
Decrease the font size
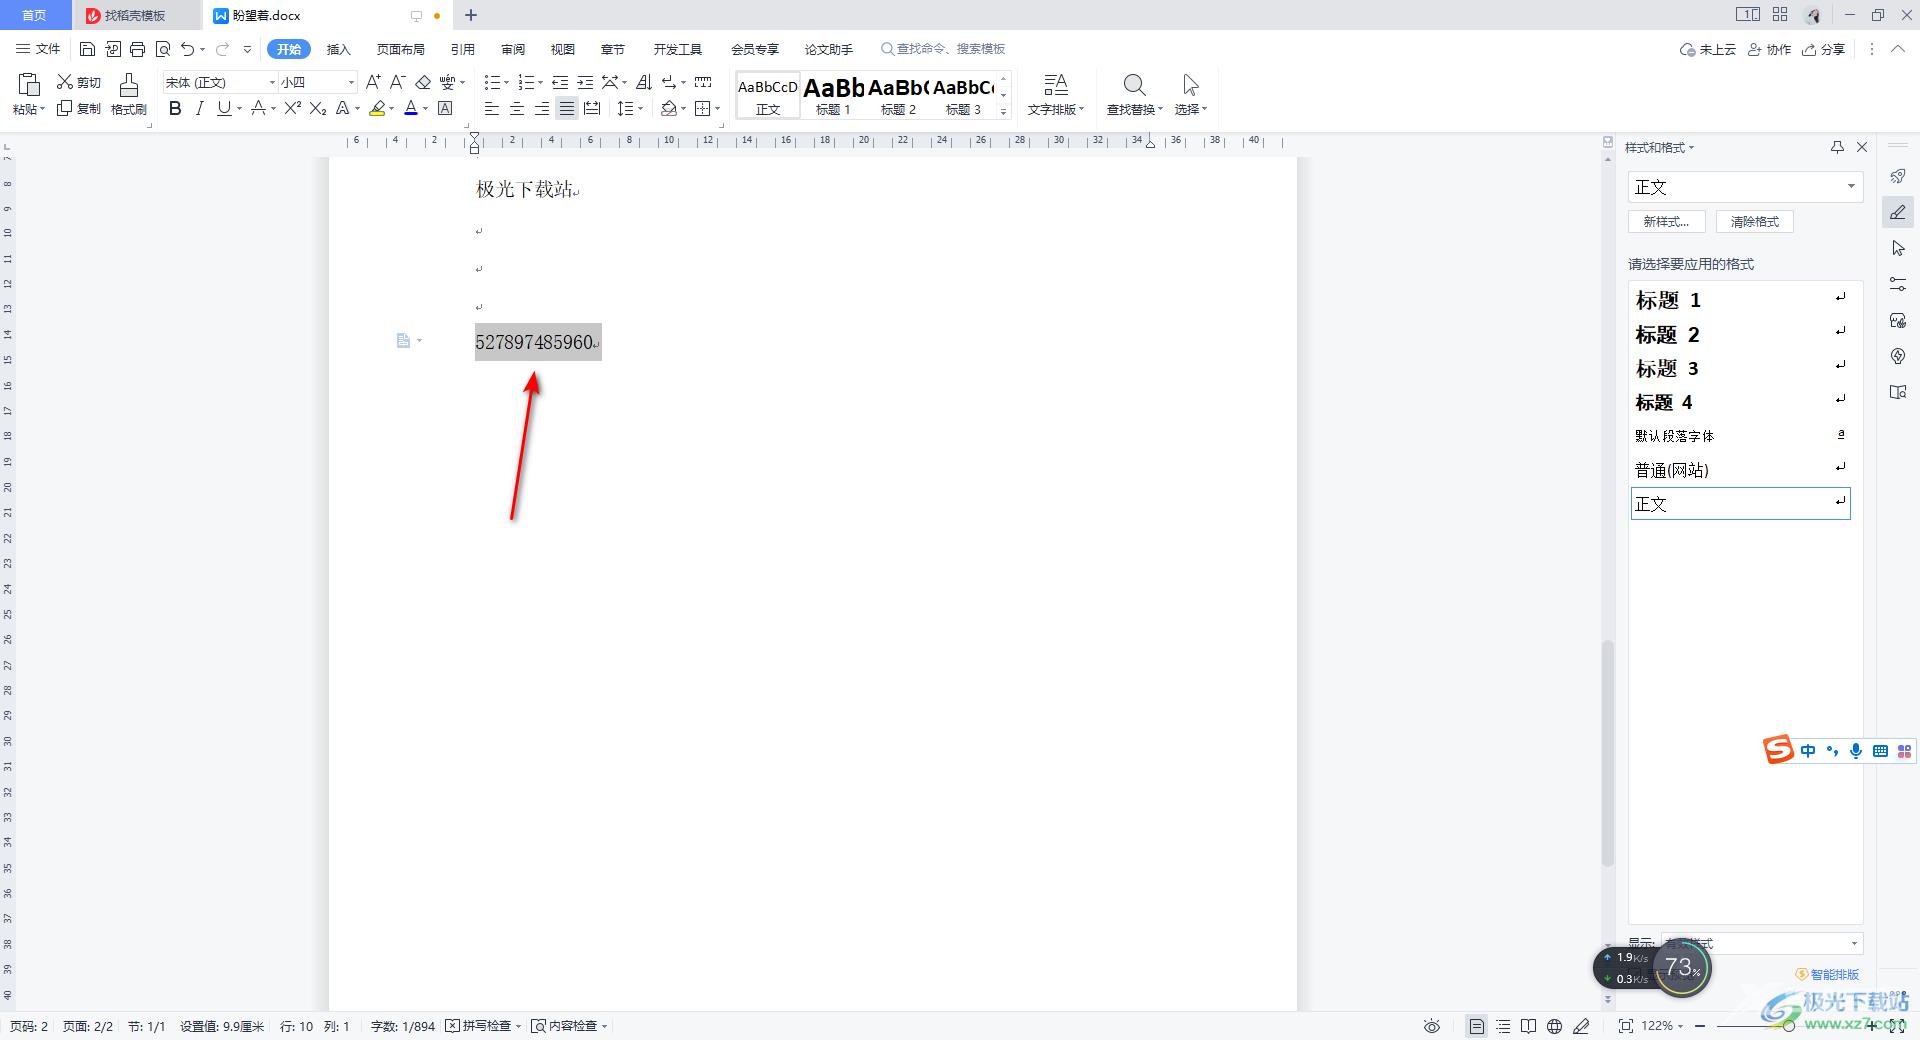pyautogui.click(x=397, y=82)
